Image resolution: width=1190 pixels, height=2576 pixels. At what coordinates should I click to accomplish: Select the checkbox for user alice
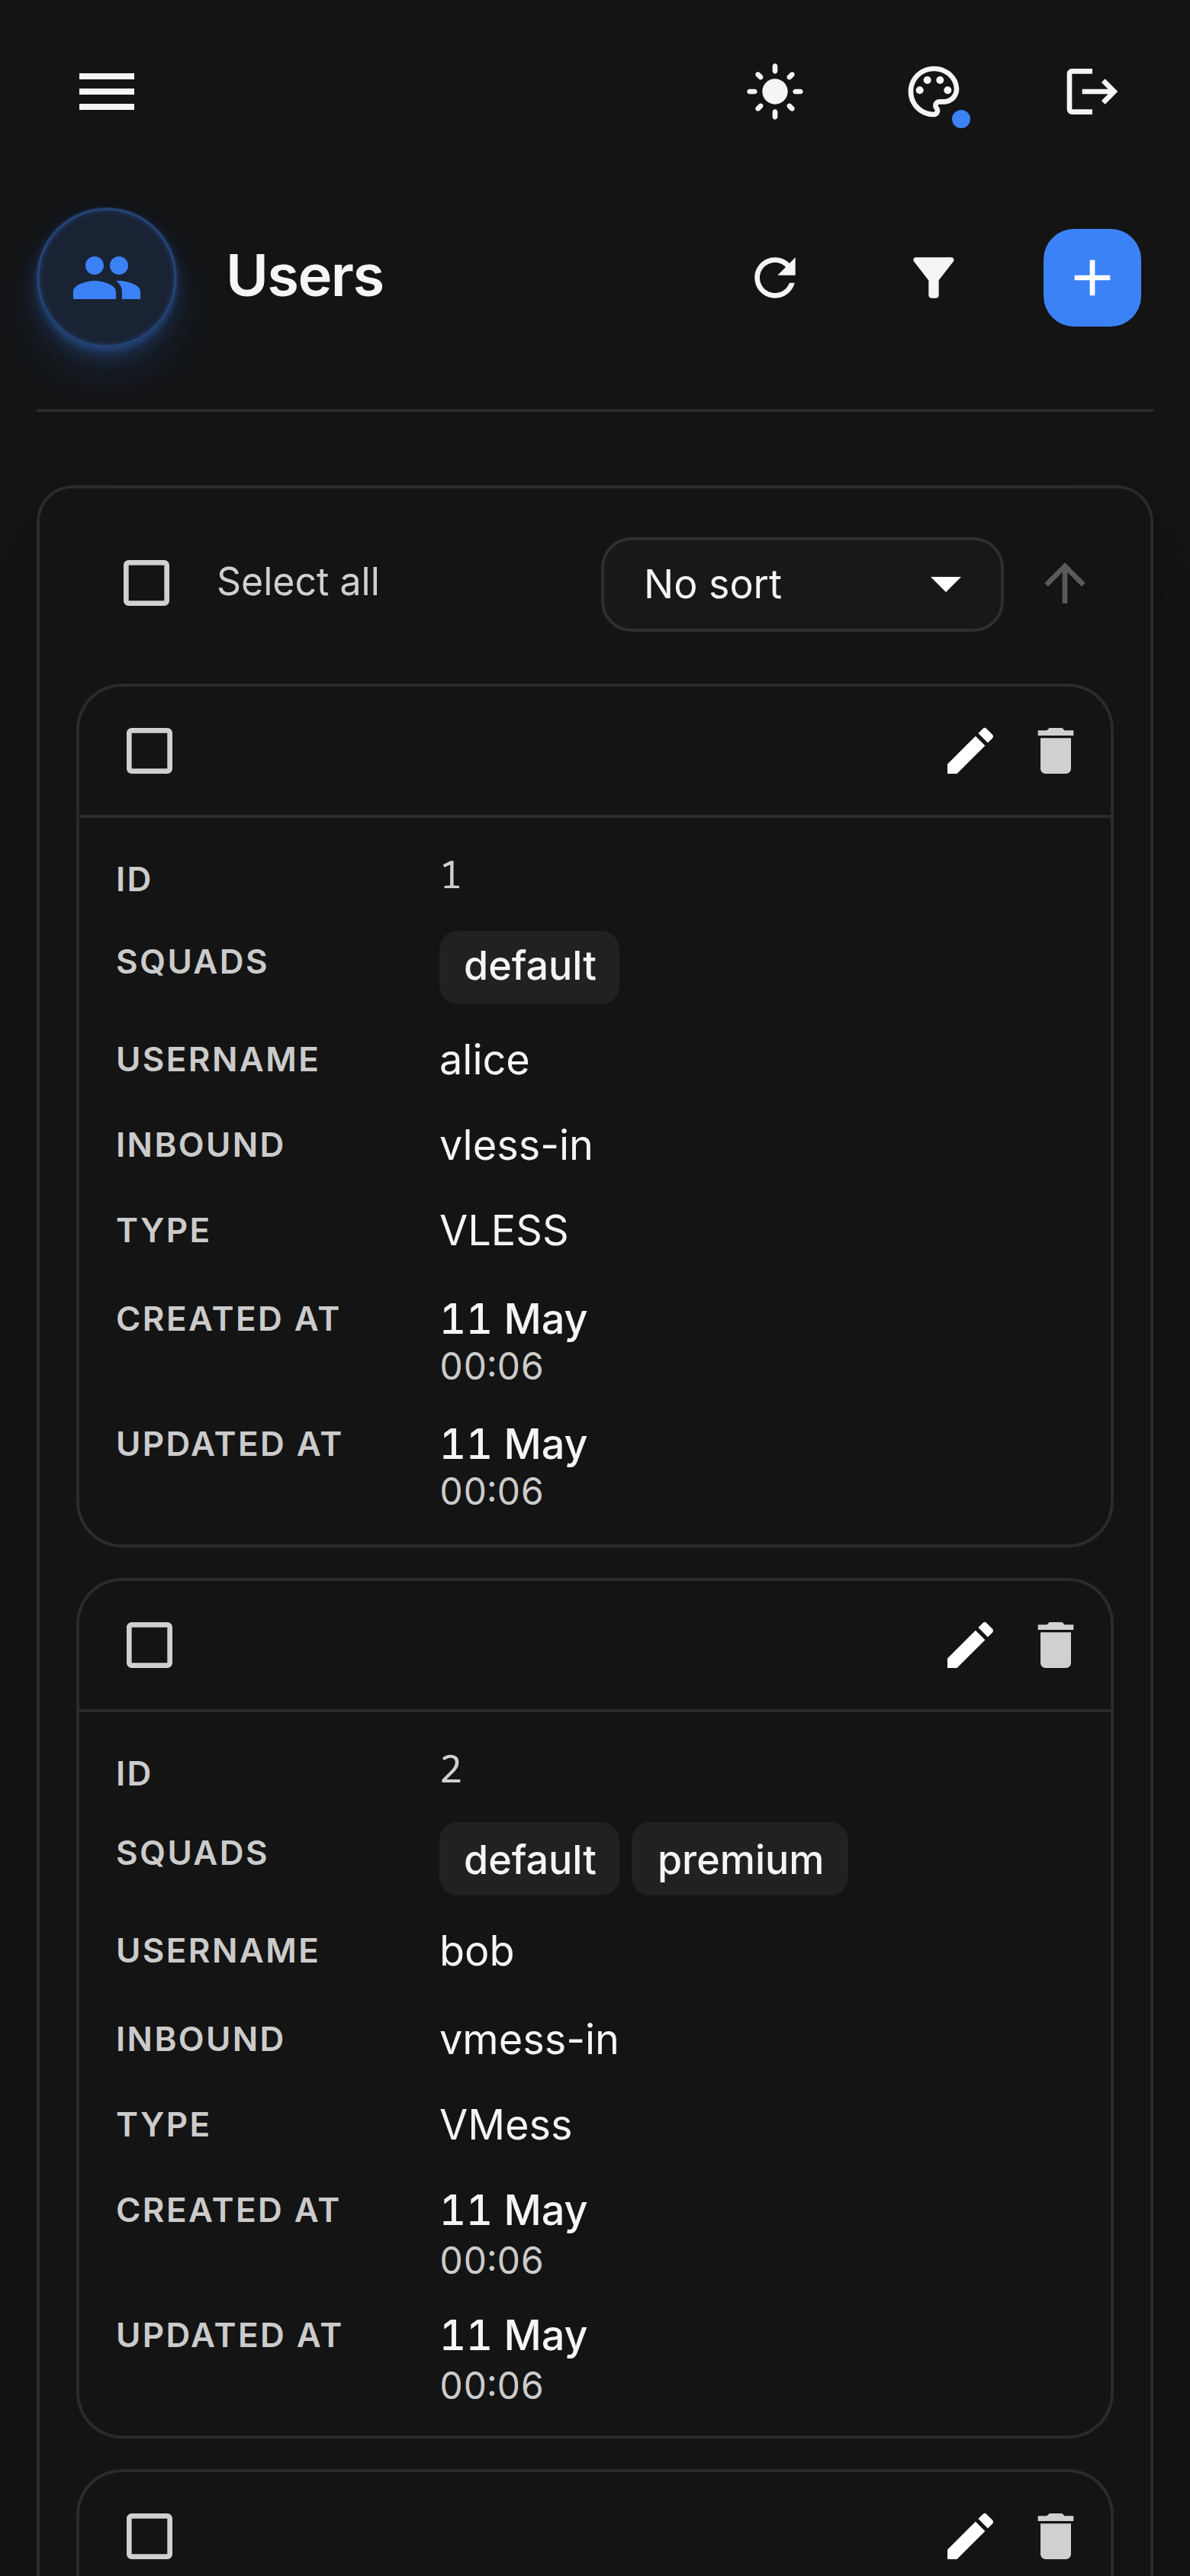150,751
